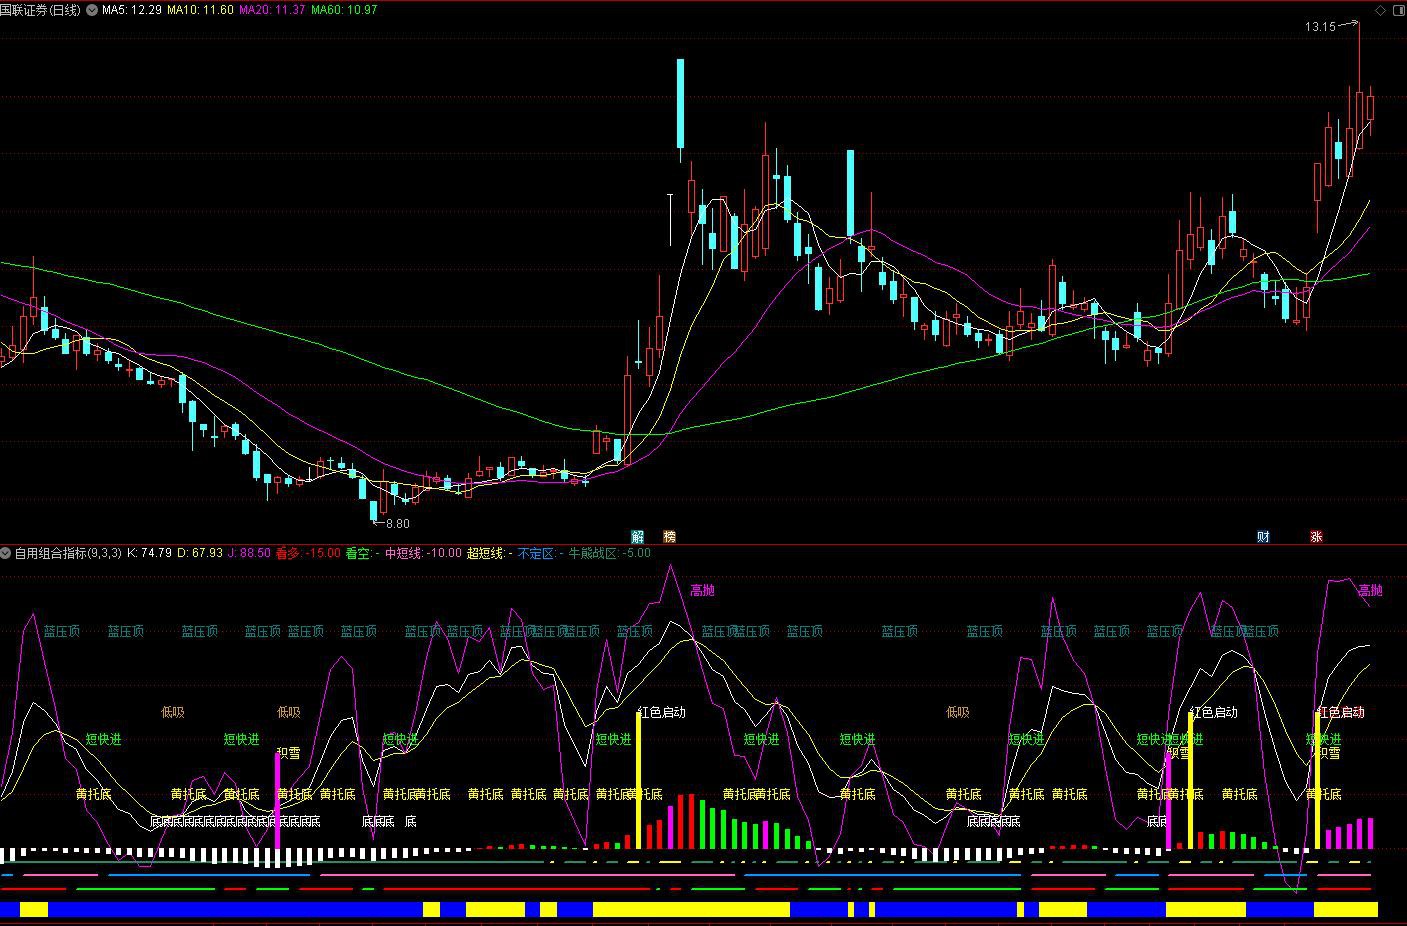
Task: Expand the 自用组合指标 indicator panel dropdown
Action: [6, 553]
